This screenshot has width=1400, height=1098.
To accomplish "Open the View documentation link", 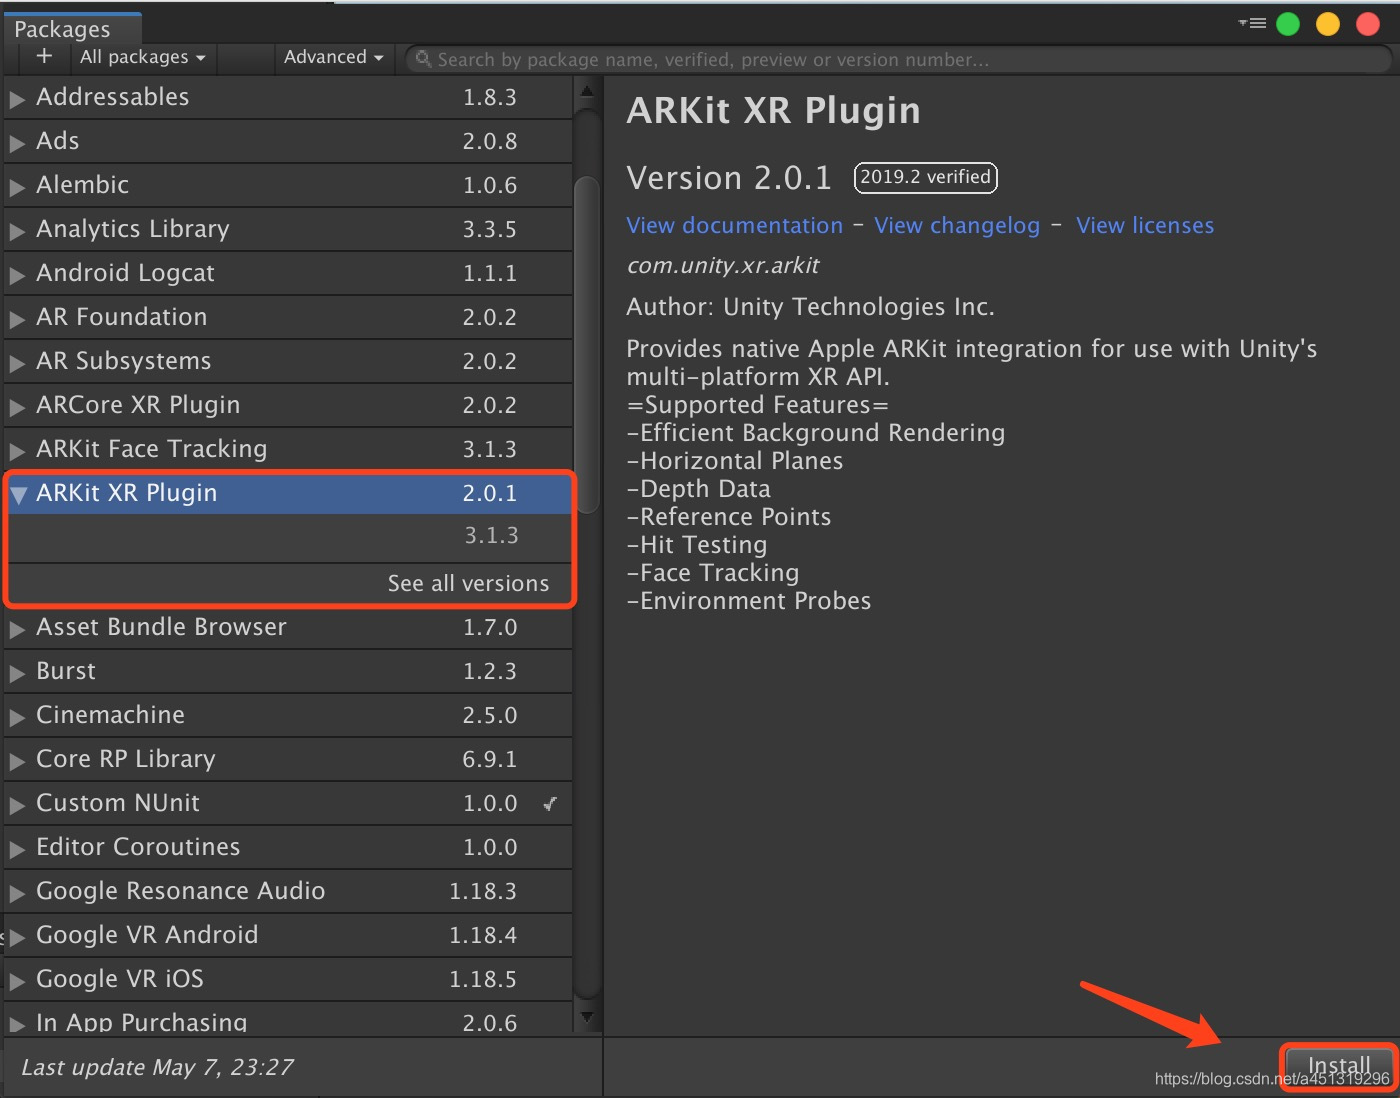I will (735, 226).
